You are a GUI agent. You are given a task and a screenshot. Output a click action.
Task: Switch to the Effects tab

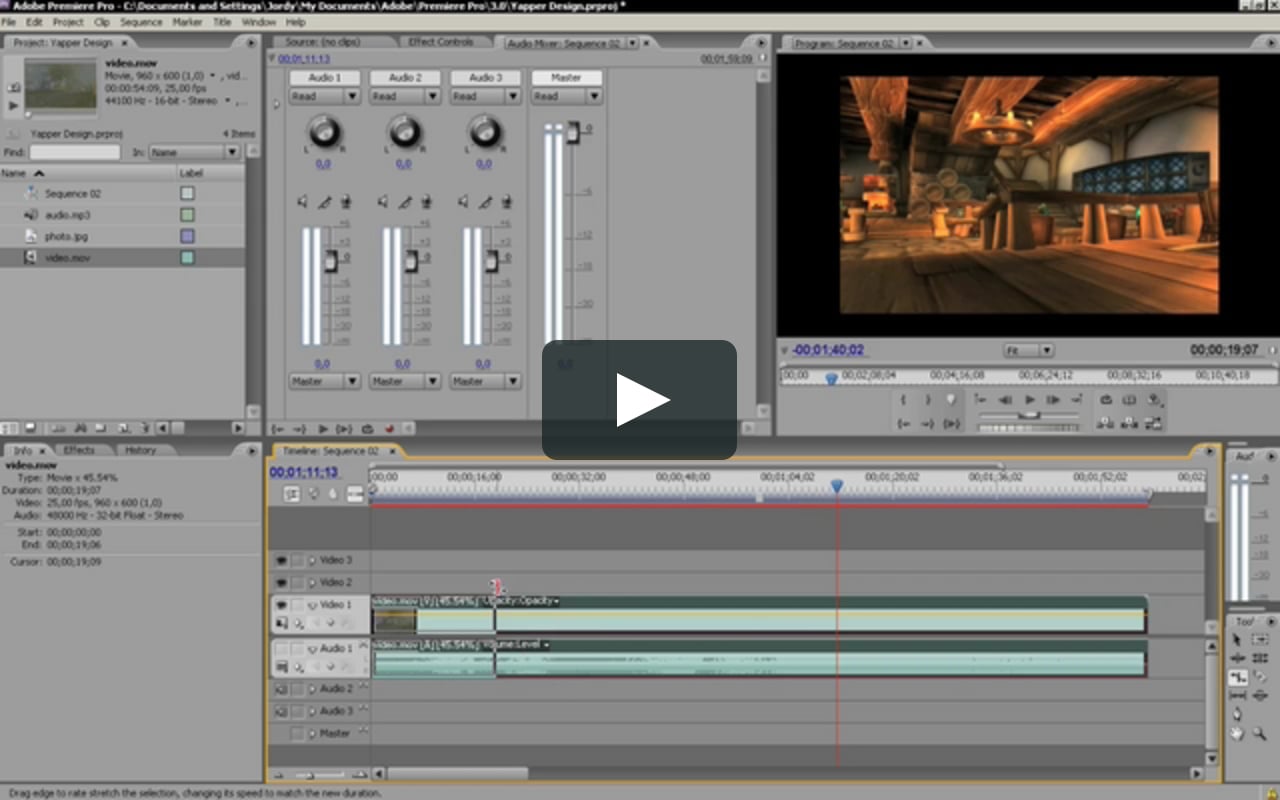[79, 450]
